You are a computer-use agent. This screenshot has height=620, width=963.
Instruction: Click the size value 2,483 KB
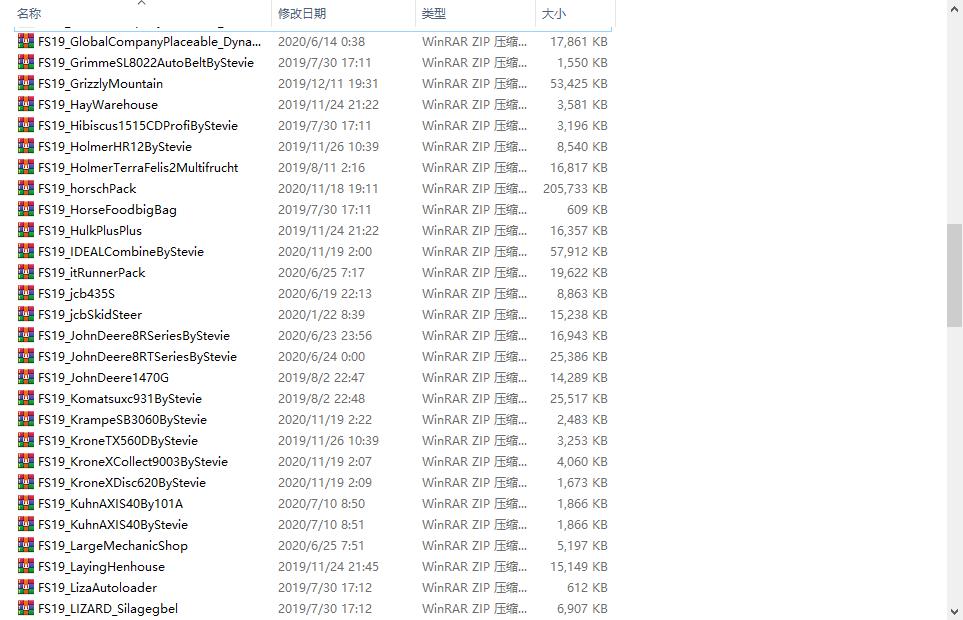(582, 419)
